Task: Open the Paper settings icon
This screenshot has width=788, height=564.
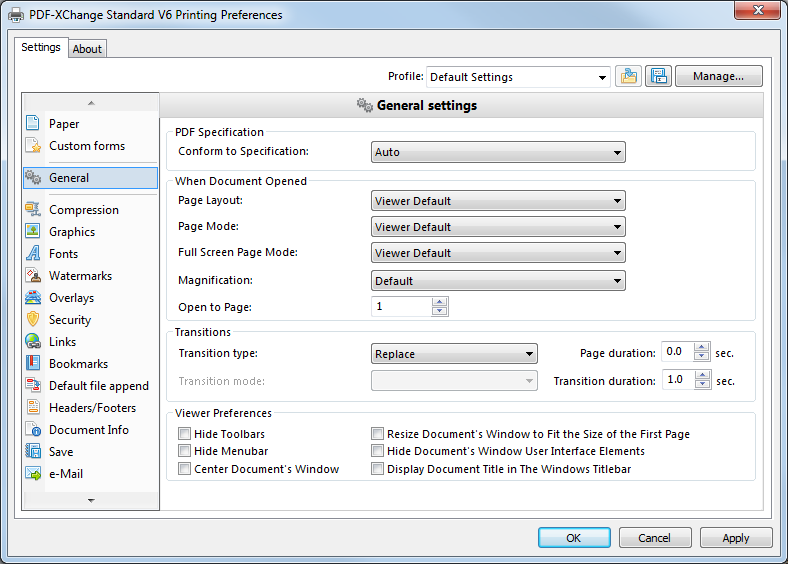Action: [x=33, y=123]
